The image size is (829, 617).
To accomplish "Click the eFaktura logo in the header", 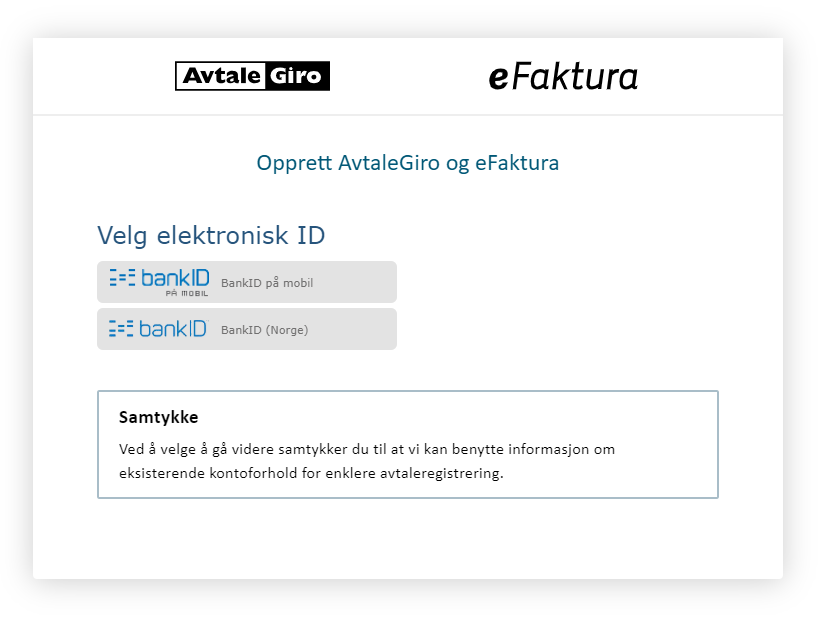I will tap(563, 77).
